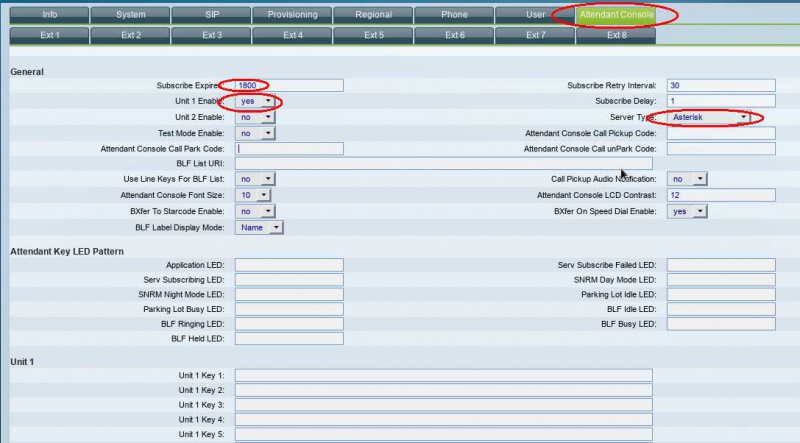Toggle Call Pickup Audio Notification dropdown

(687, 179)
